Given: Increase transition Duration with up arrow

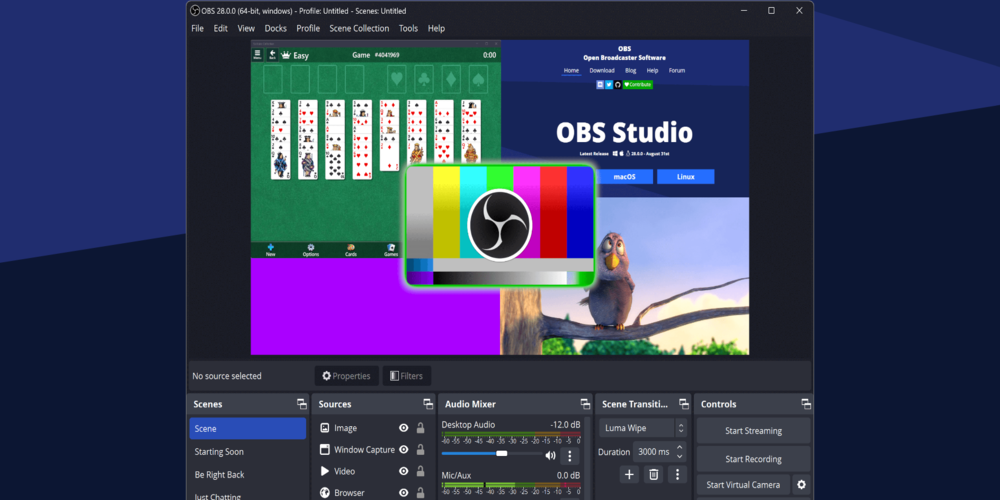Looking at the screenshot, I should click(680, 448).
